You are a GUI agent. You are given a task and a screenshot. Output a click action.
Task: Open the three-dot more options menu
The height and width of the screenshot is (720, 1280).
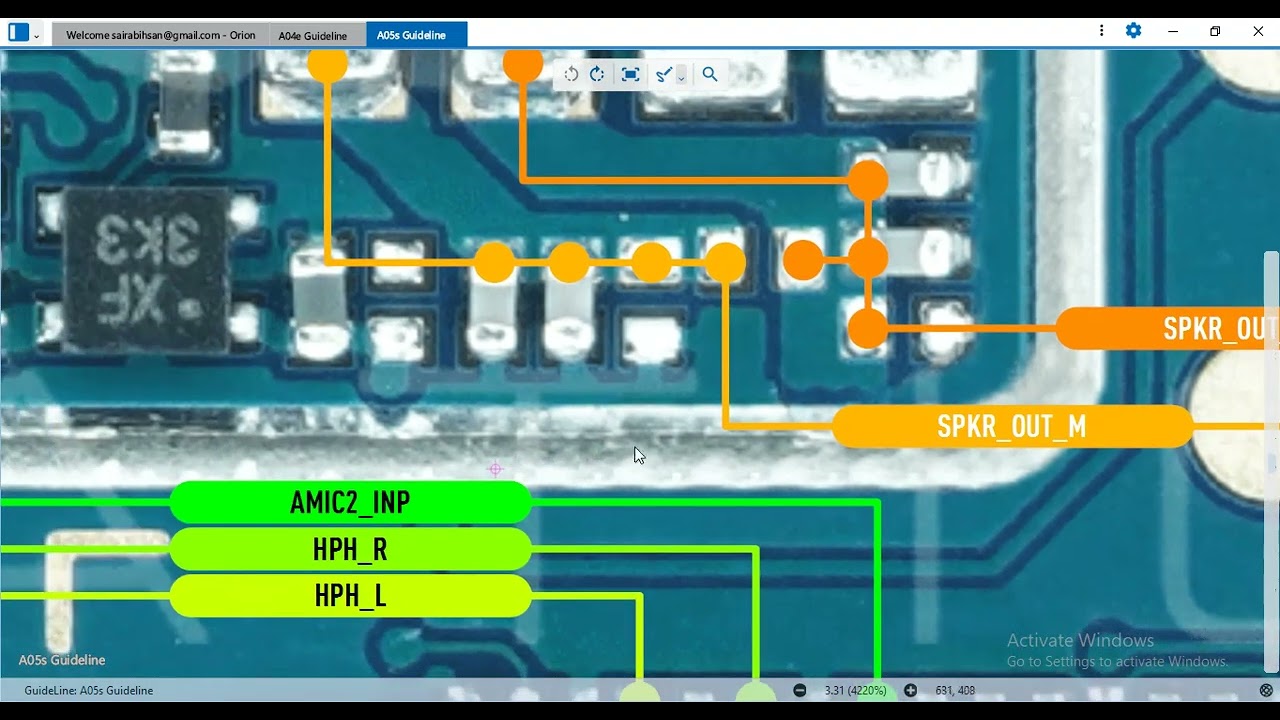[x=1101, y=31]
